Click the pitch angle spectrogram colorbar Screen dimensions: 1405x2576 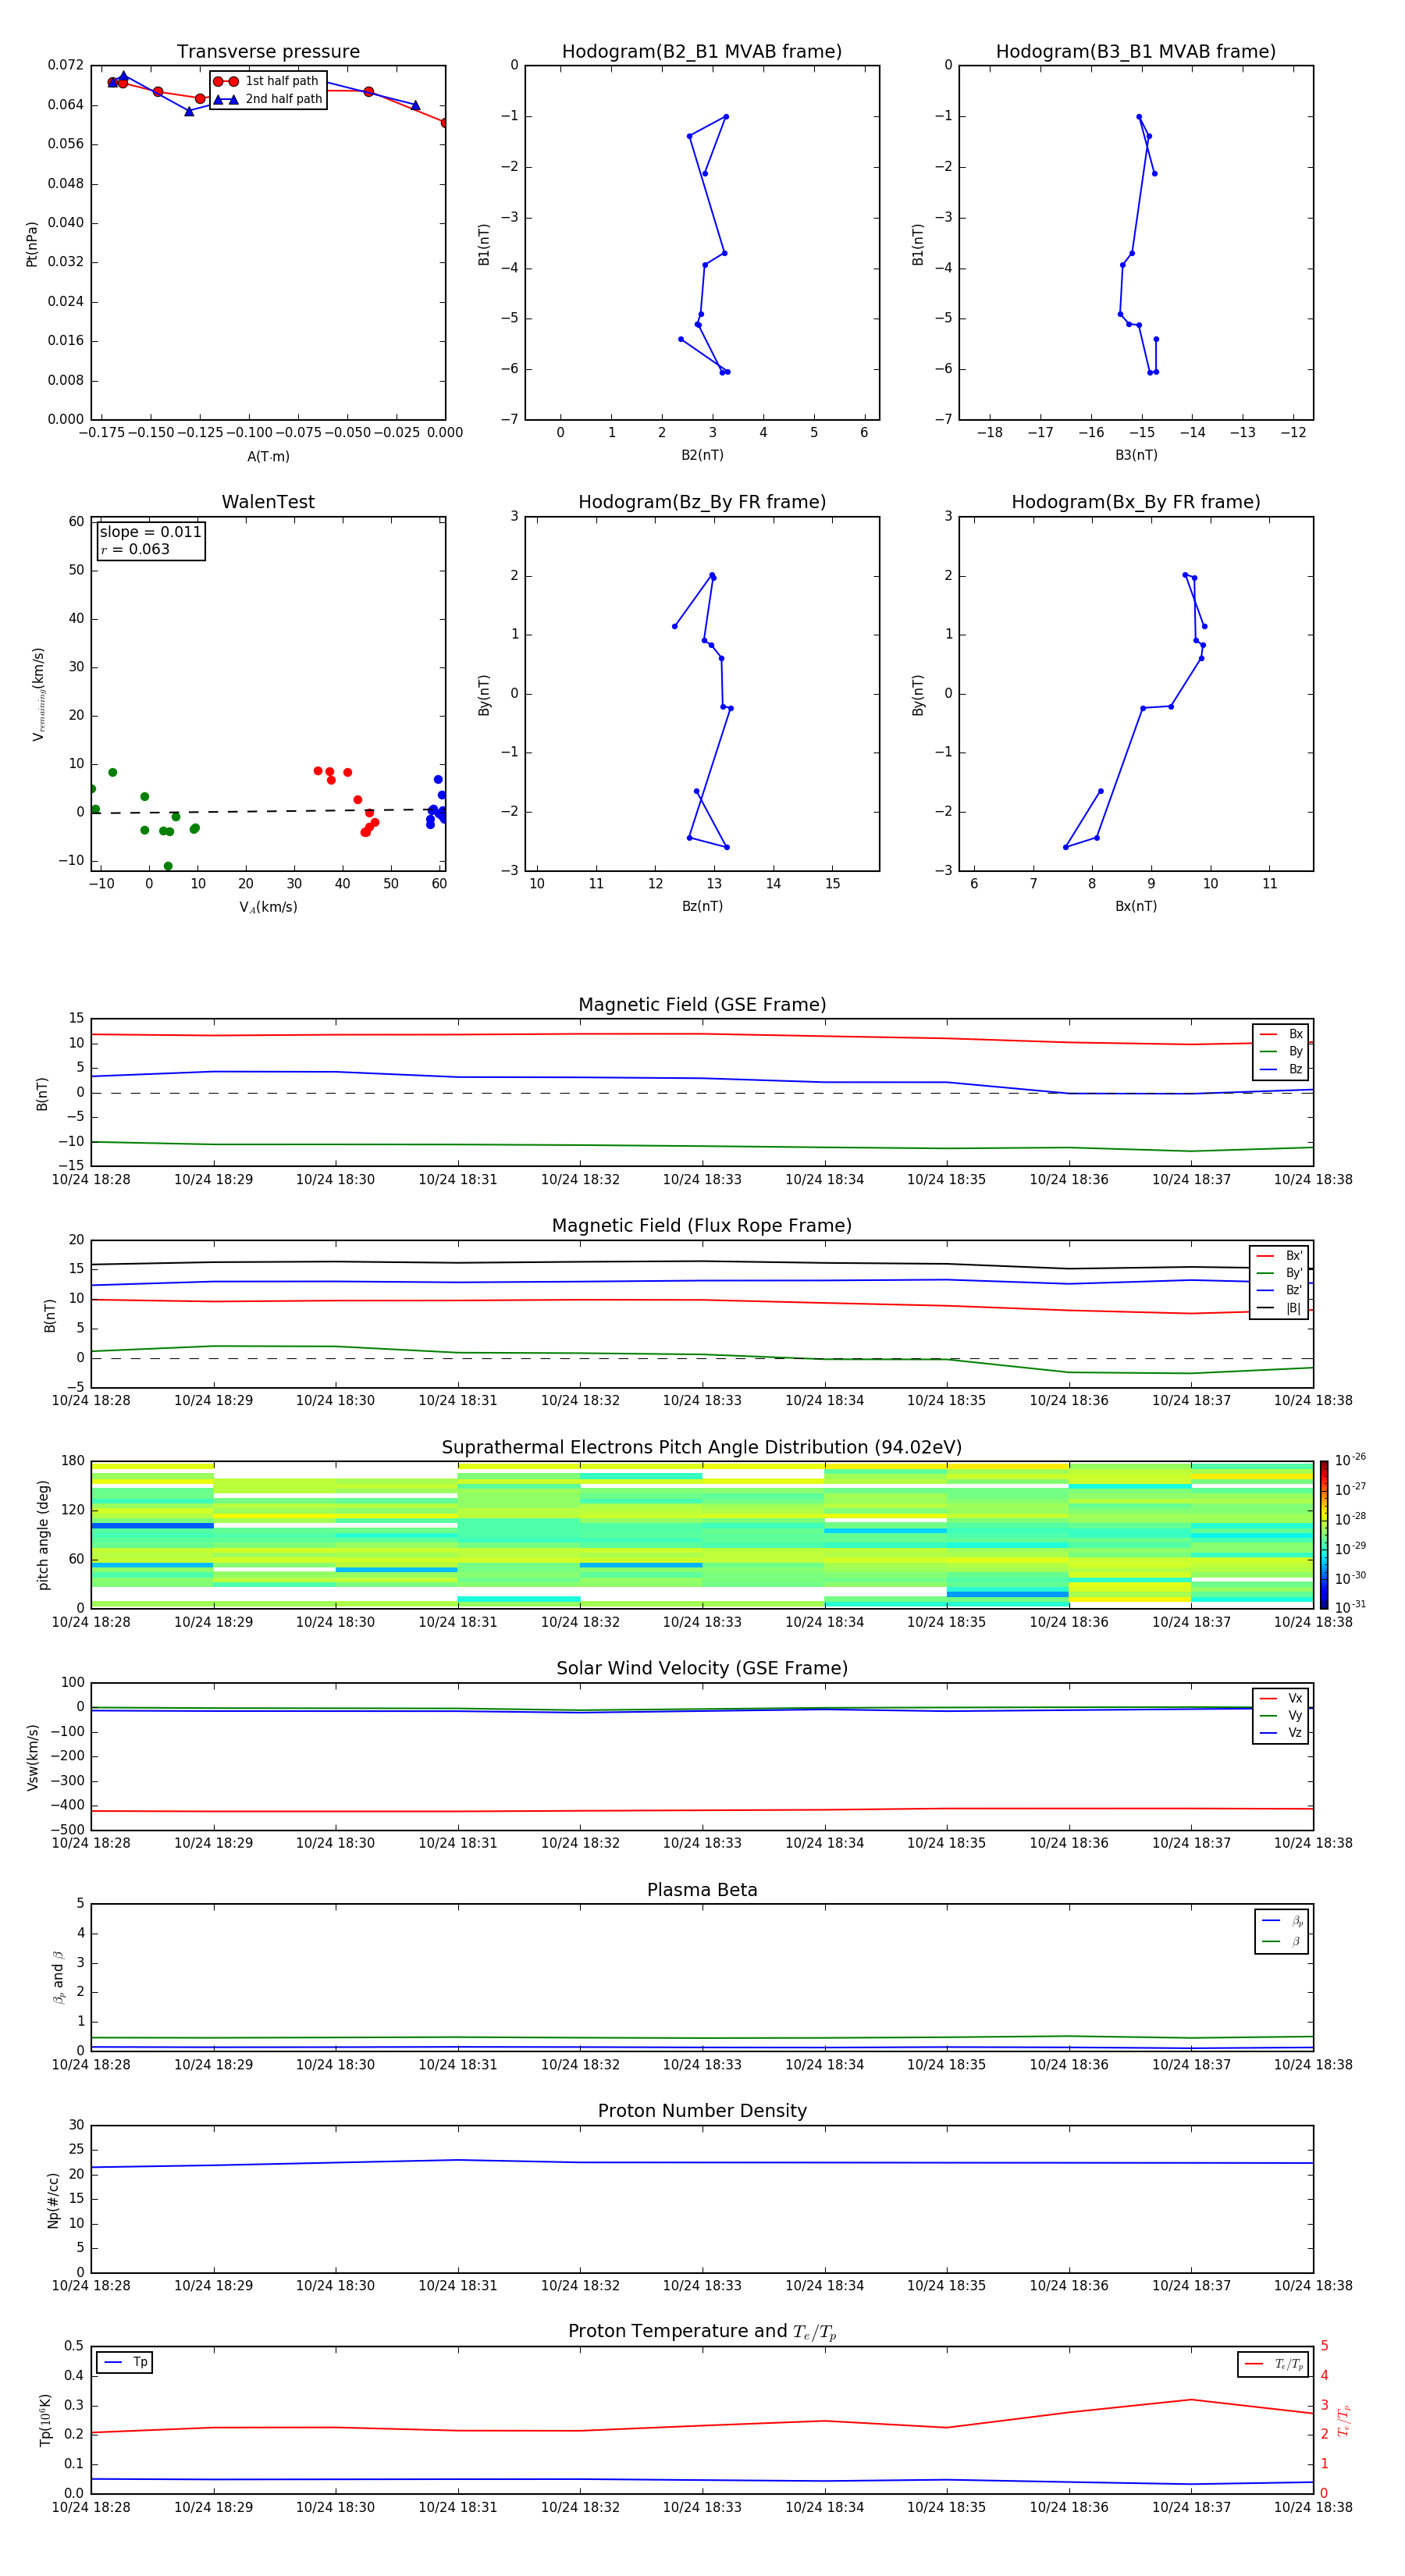click(1323, 1534)
